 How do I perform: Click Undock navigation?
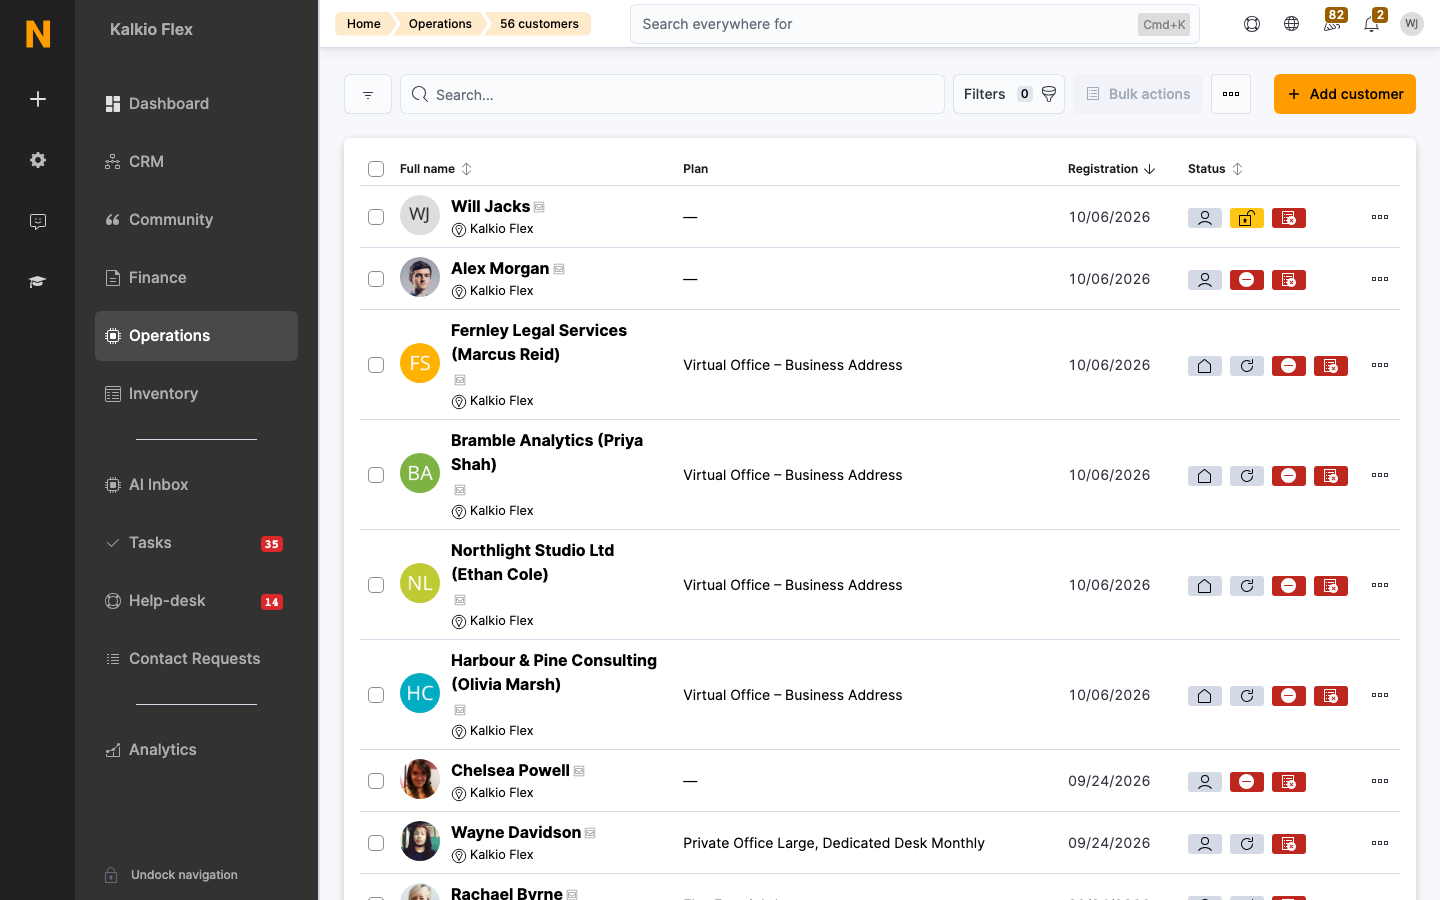point(171,875)
